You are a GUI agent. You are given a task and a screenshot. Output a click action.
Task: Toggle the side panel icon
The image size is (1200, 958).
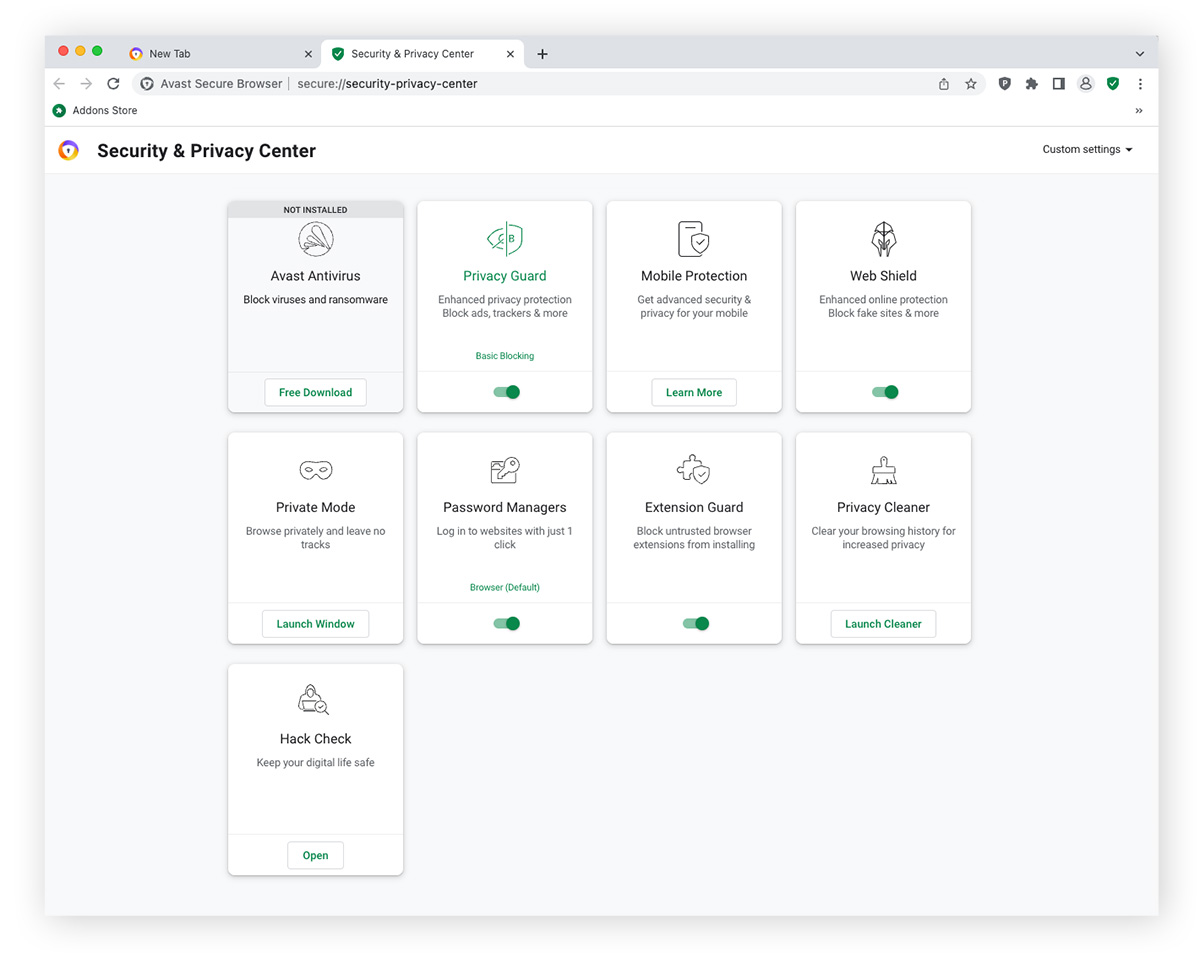pyautogui.click(x=1058, y=84)
